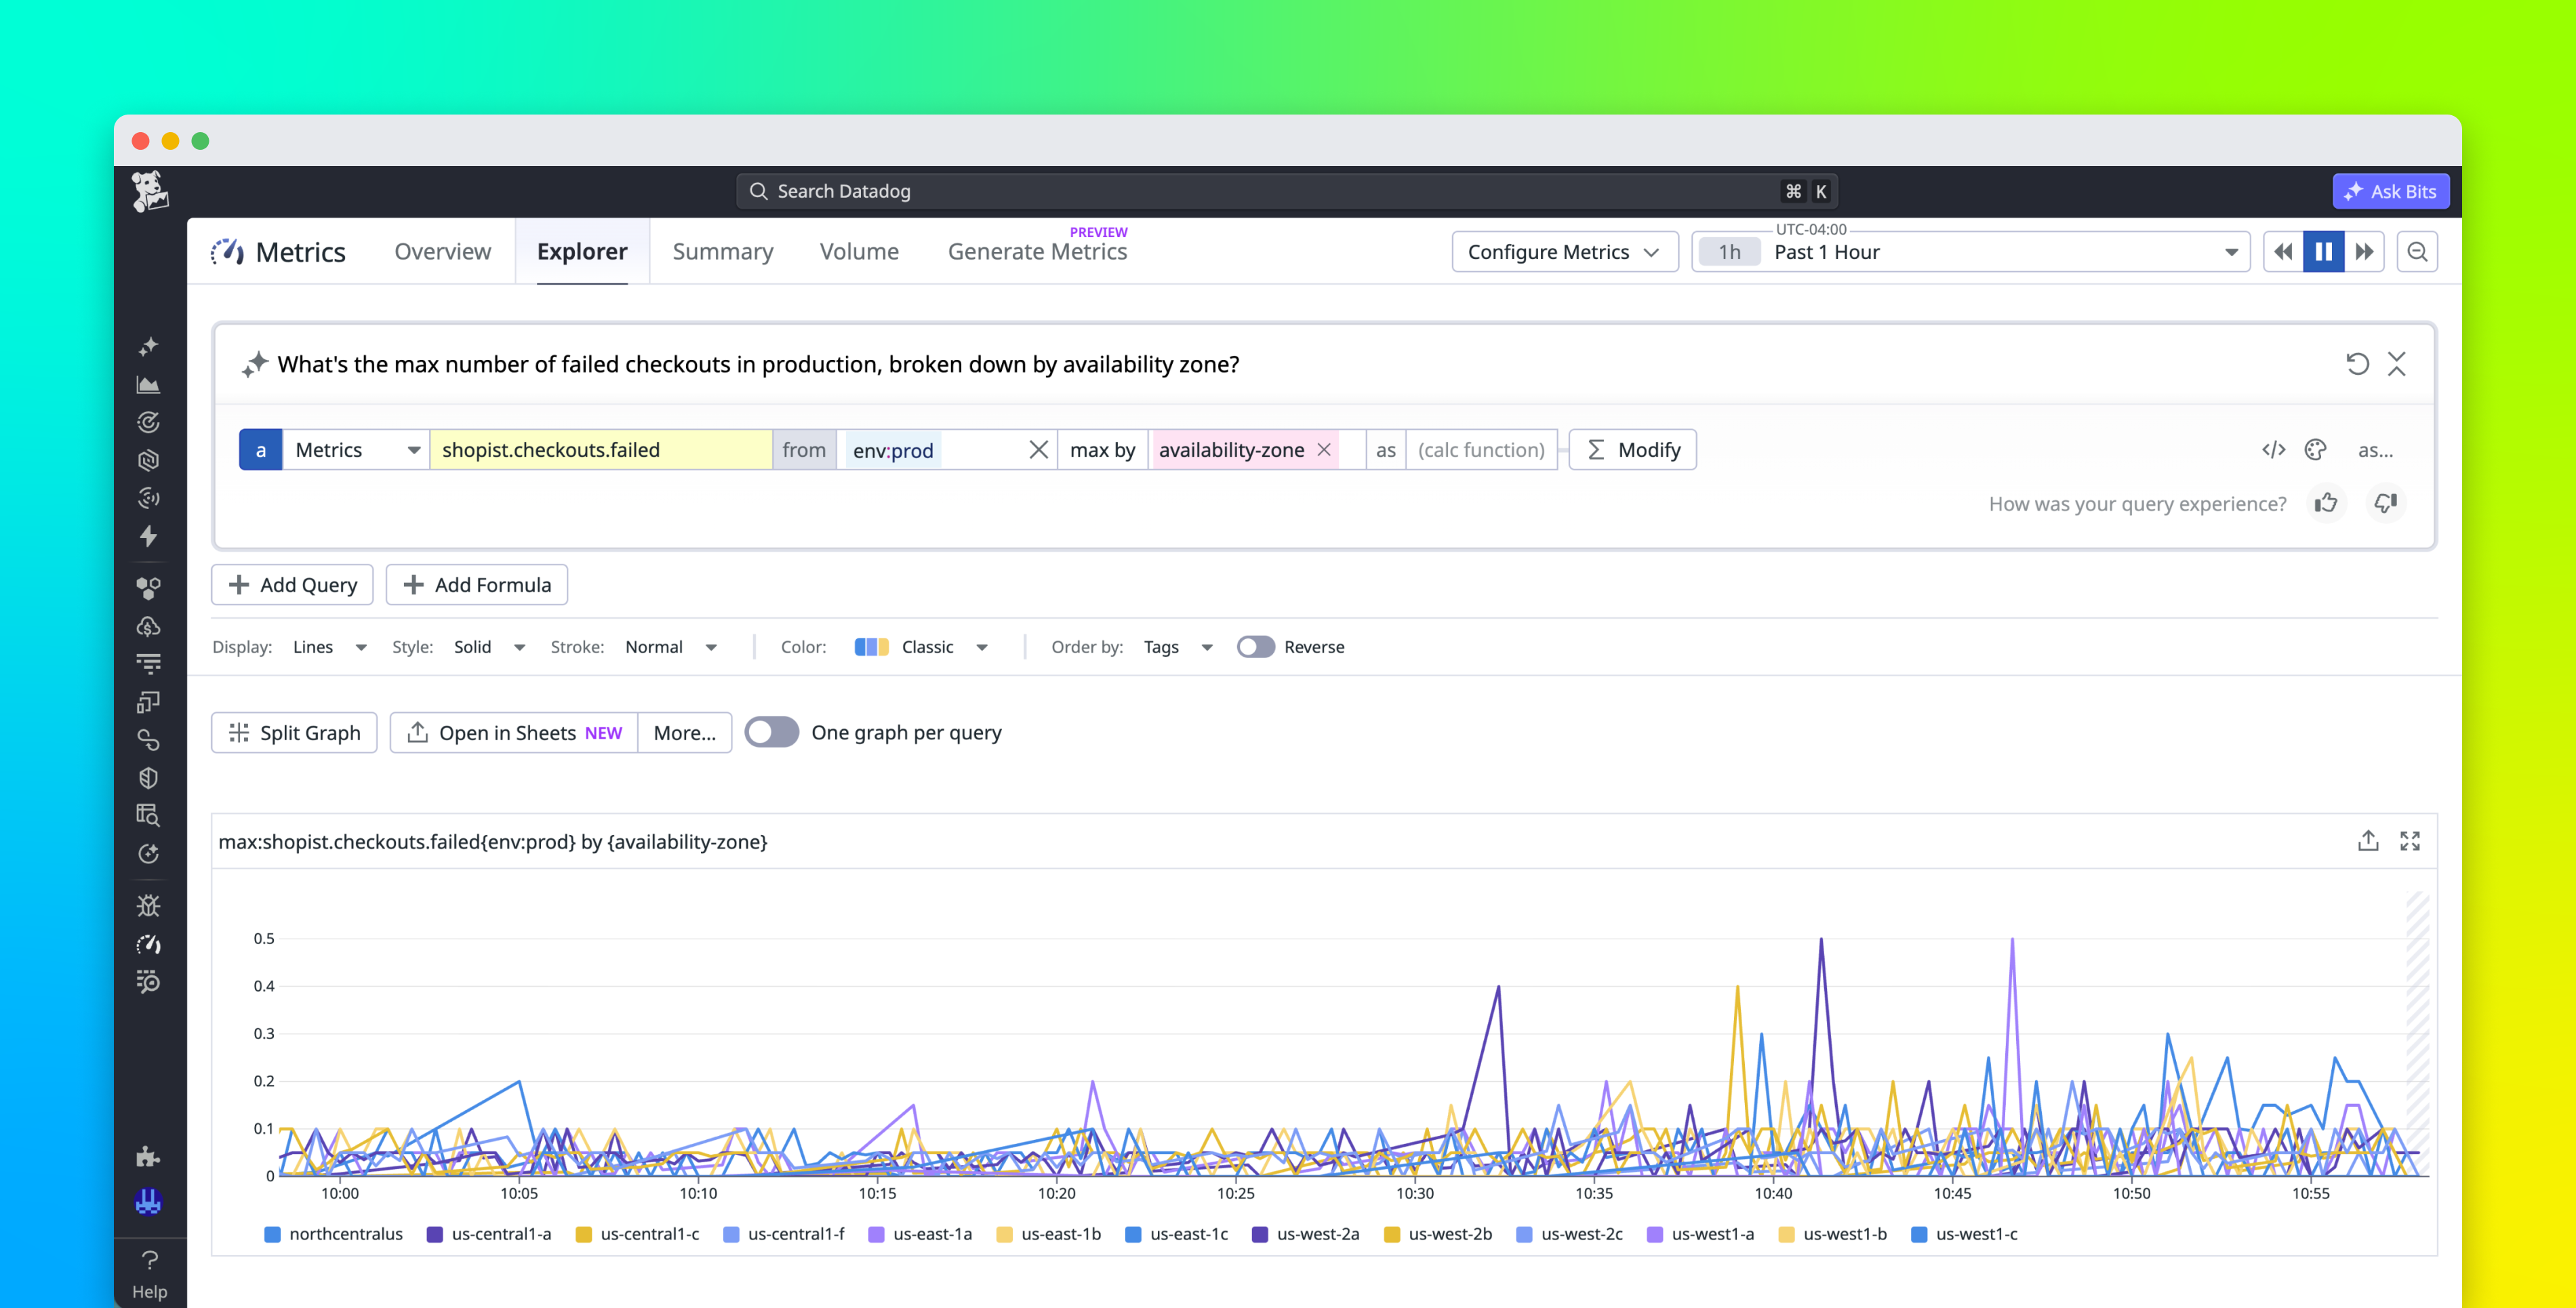Click the Split Graph button

point(294,733)
